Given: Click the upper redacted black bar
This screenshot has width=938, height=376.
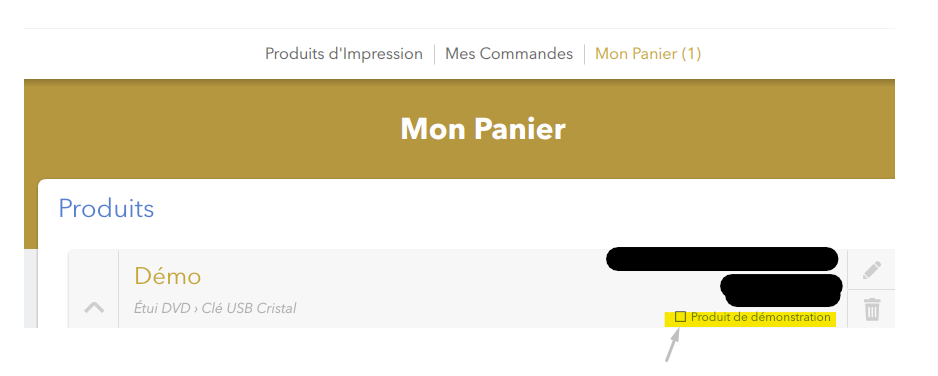Looking at the screenshot, I should (722, 259).
